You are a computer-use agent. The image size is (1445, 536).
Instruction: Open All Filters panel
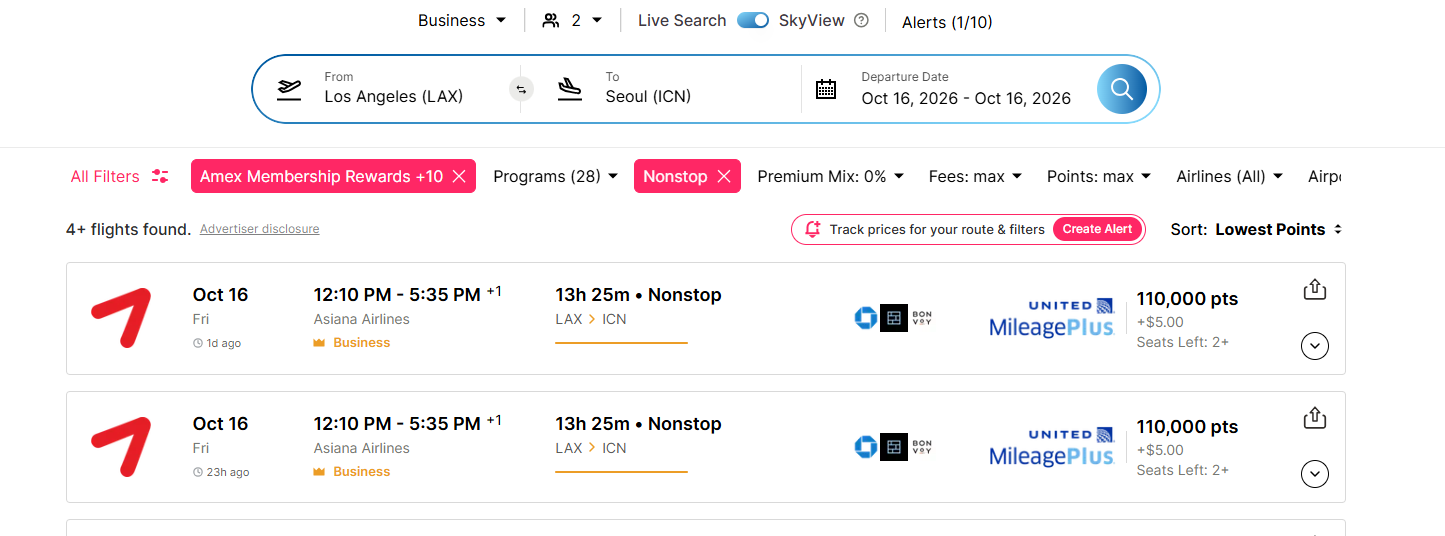coord(119,176)
